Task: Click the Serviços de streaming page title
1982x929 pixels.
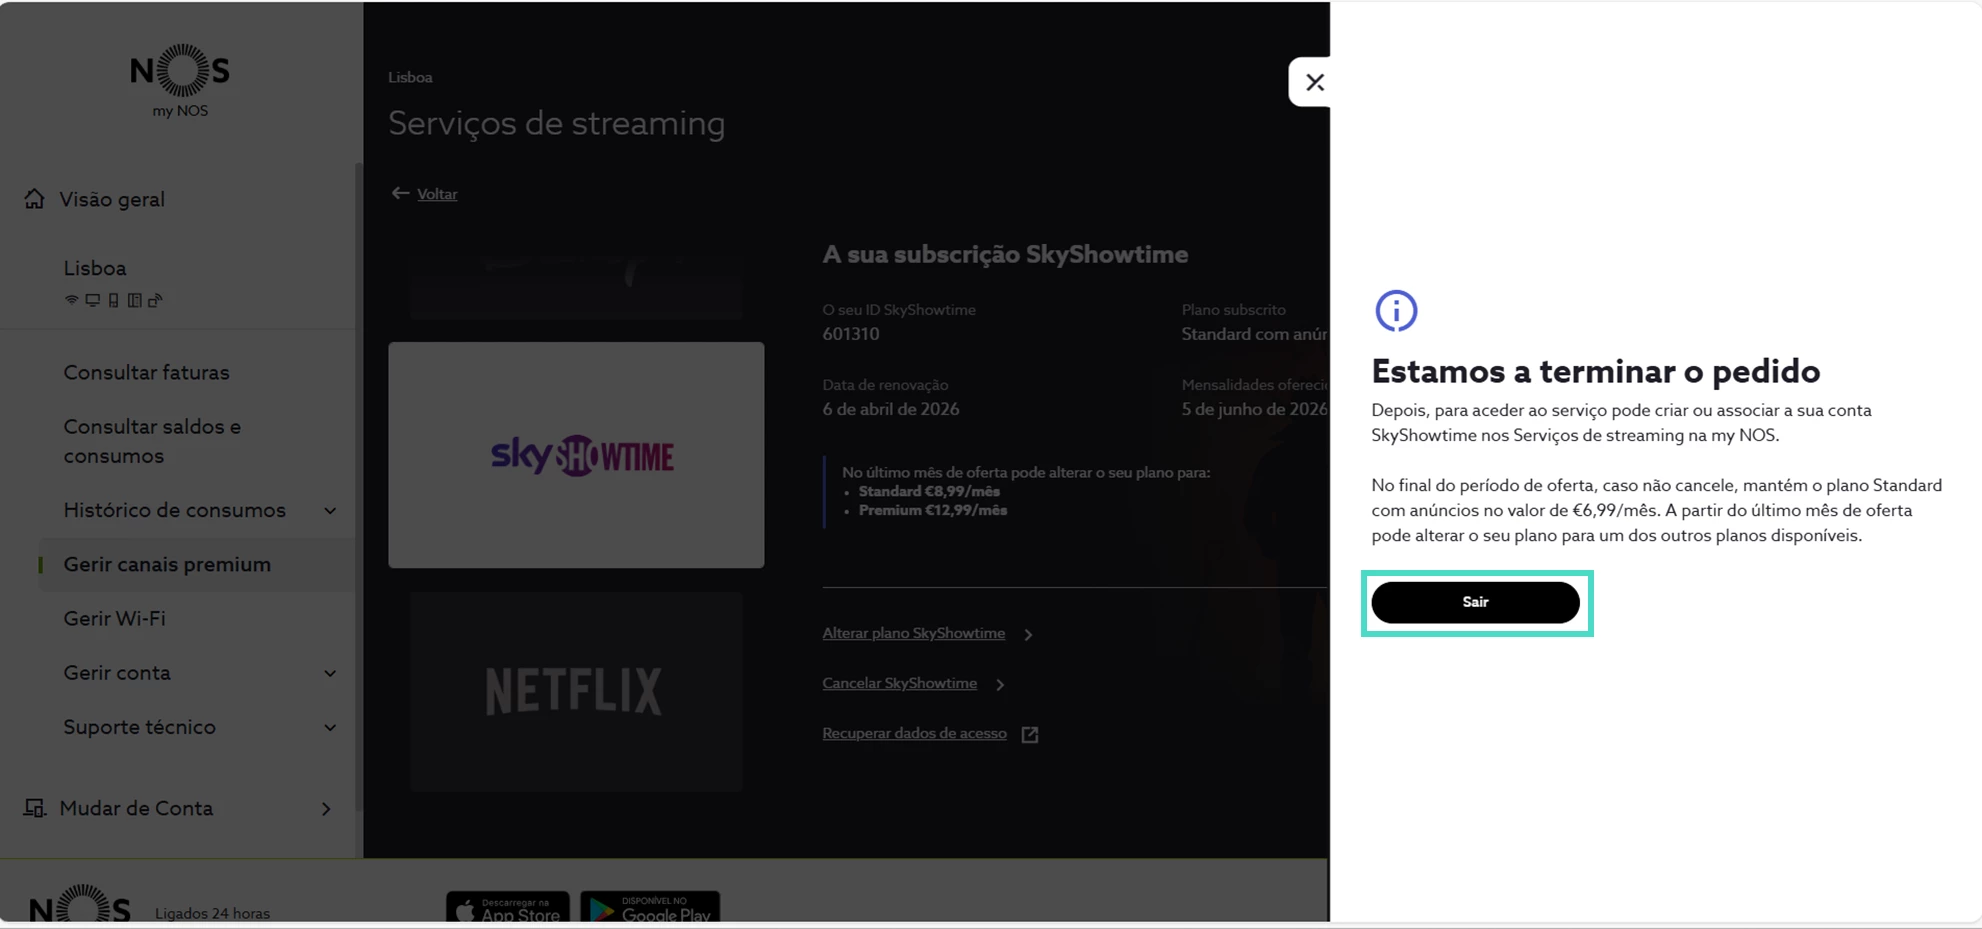Action: click(x=557, y=123)
